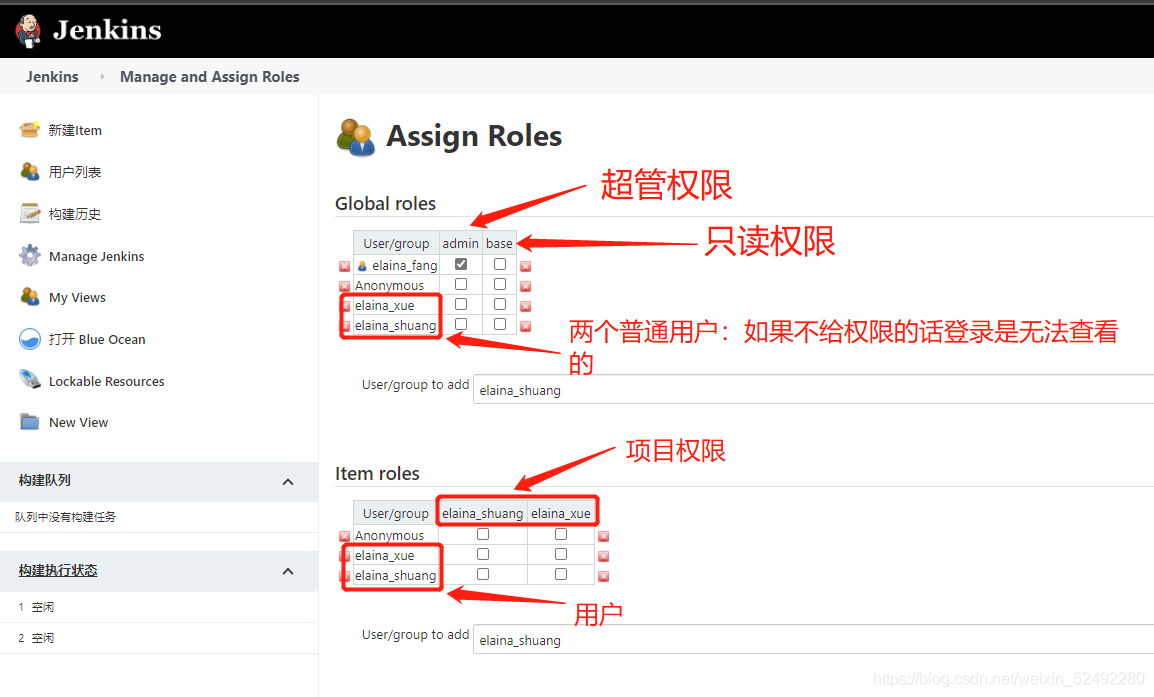The image size is (1154, 697).
Task: Check admin role for global elaina_xue
Action: click(x=461, y=304)
